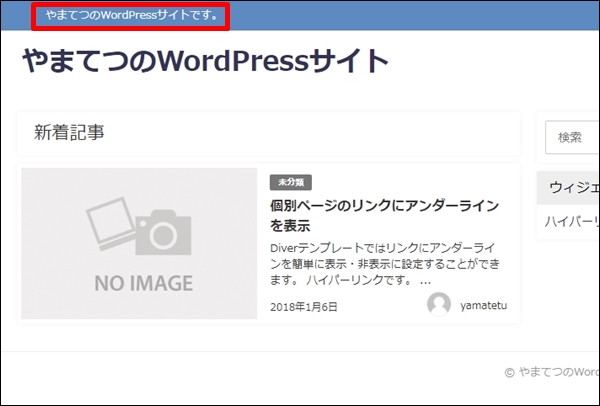600x406 pixels.
Task: Open the NO IMAGE post thumbnail
Action: pyautogui.click(x=139, y=243)
